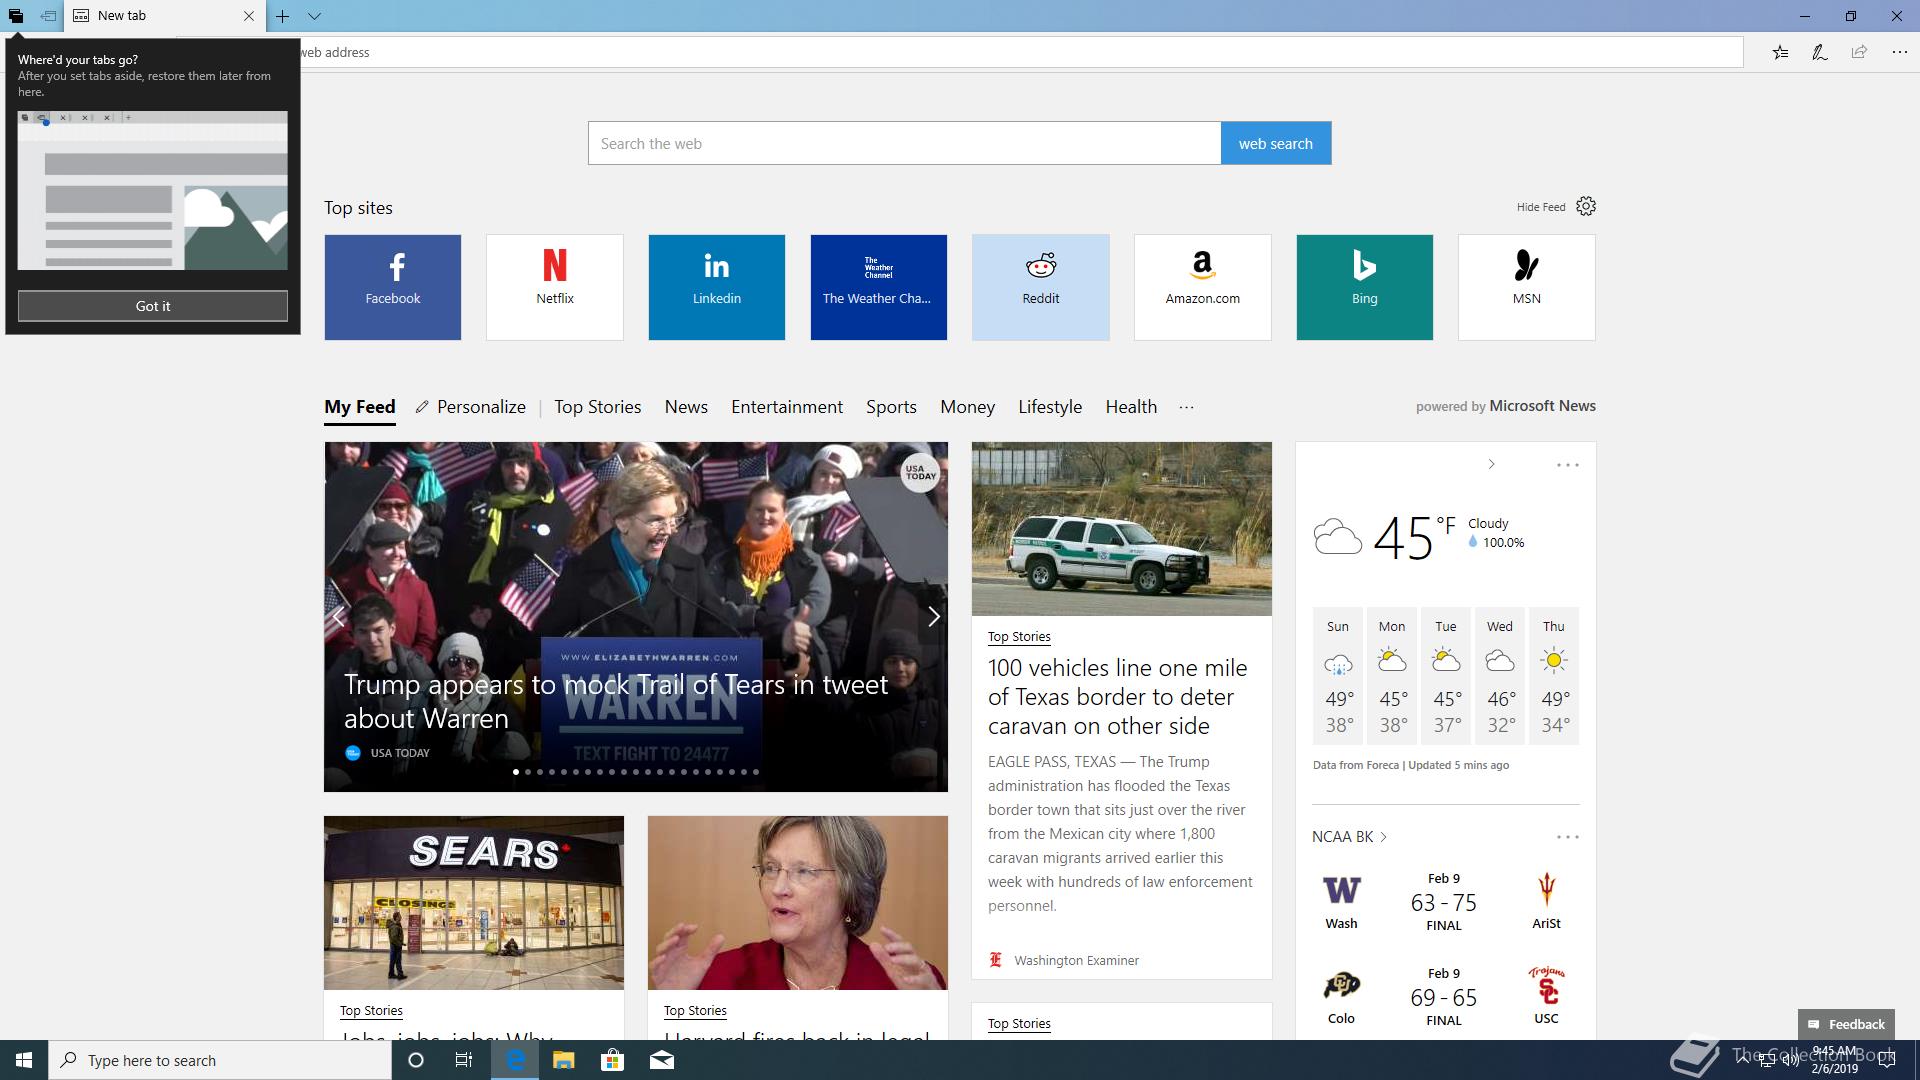Screen dimensions: 1920x1080
Task: Open a new tab with the plus icon
Action: [283, 16]
